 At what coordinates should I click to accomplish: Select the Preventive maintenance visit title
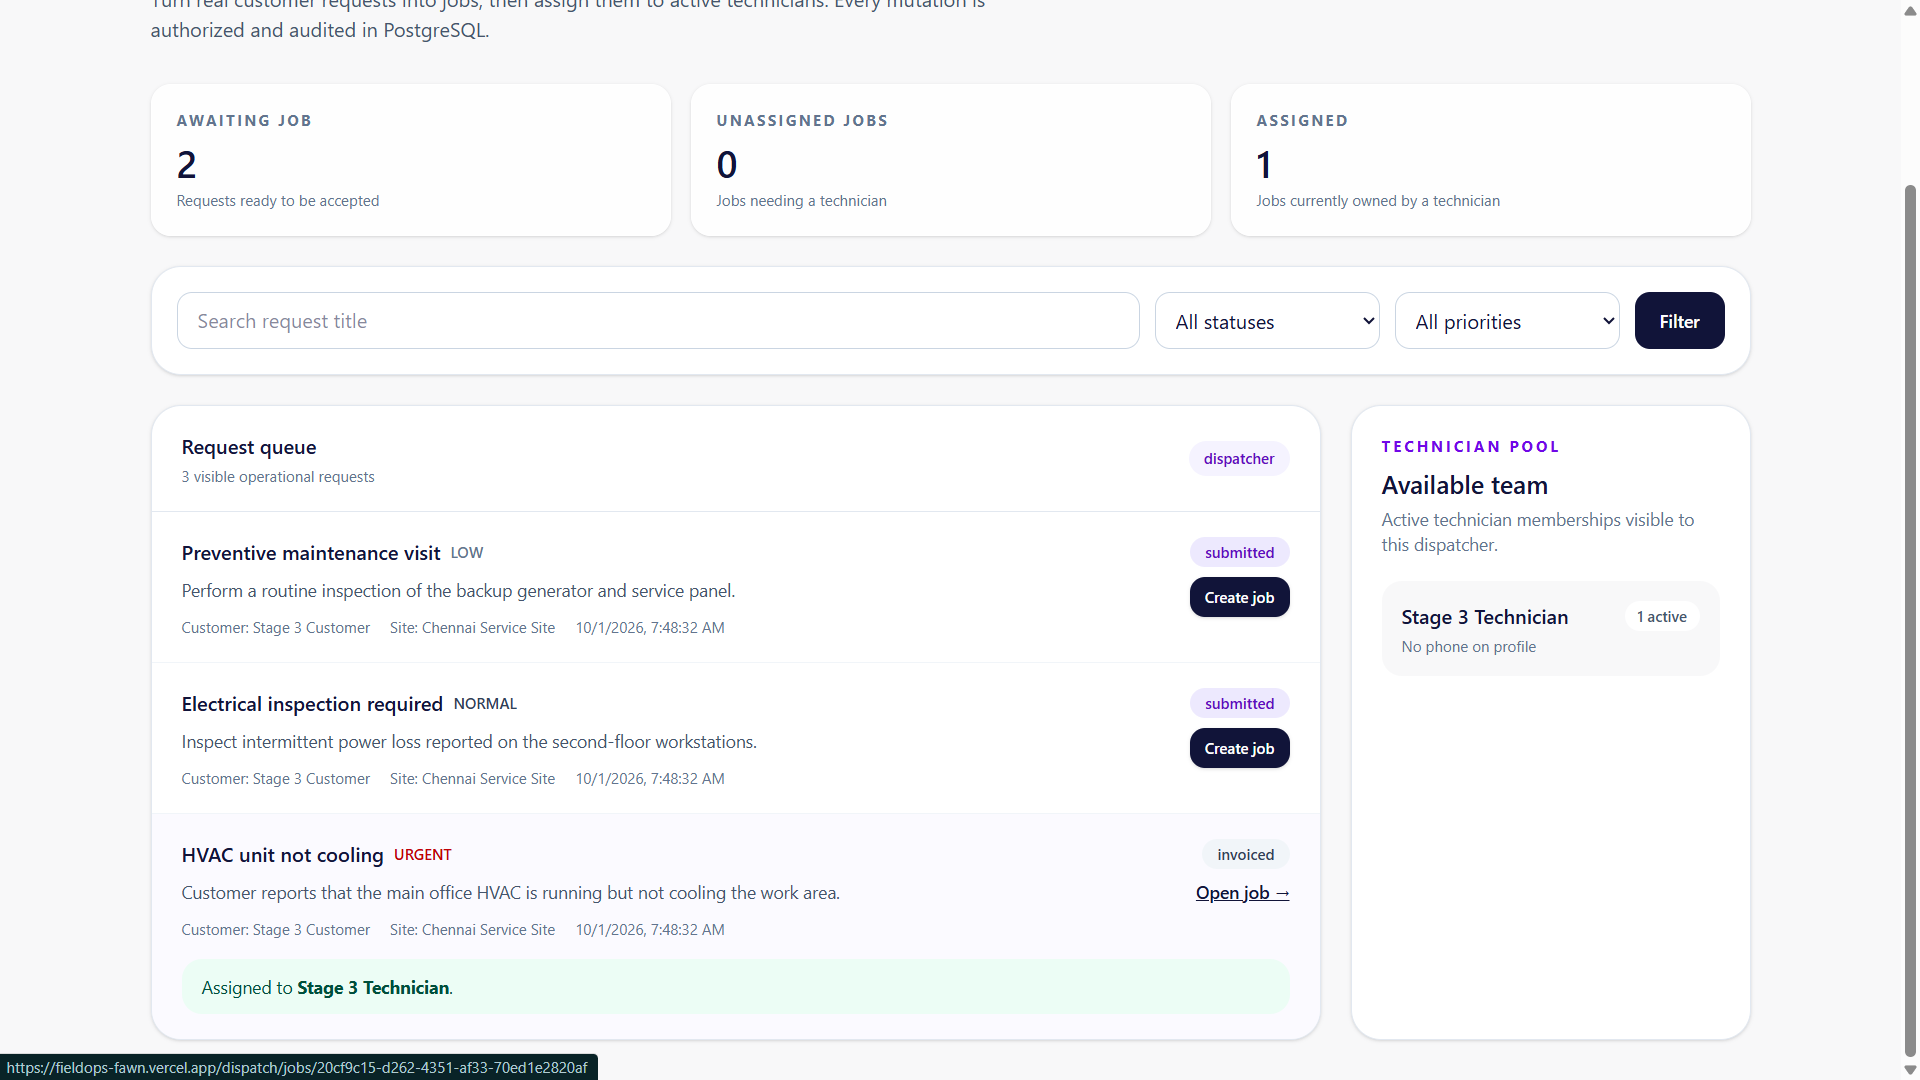point(311,553)
